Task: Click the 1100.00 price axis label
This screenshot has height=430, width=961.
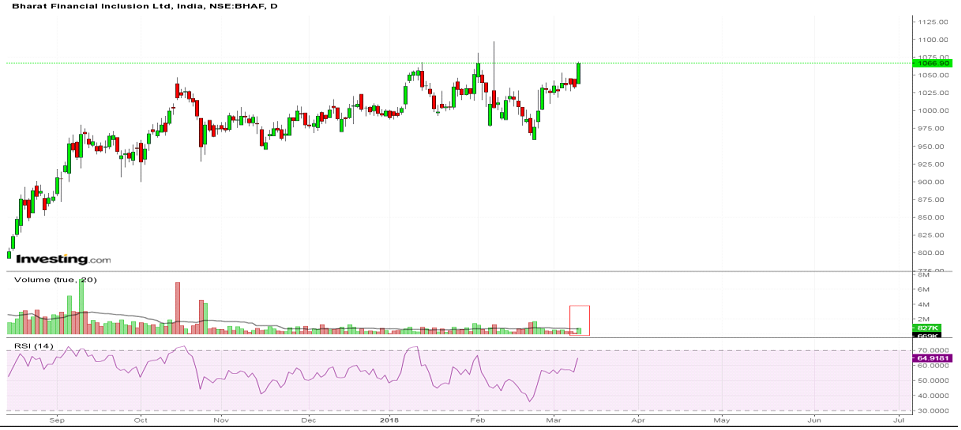Action: (932, 40)
